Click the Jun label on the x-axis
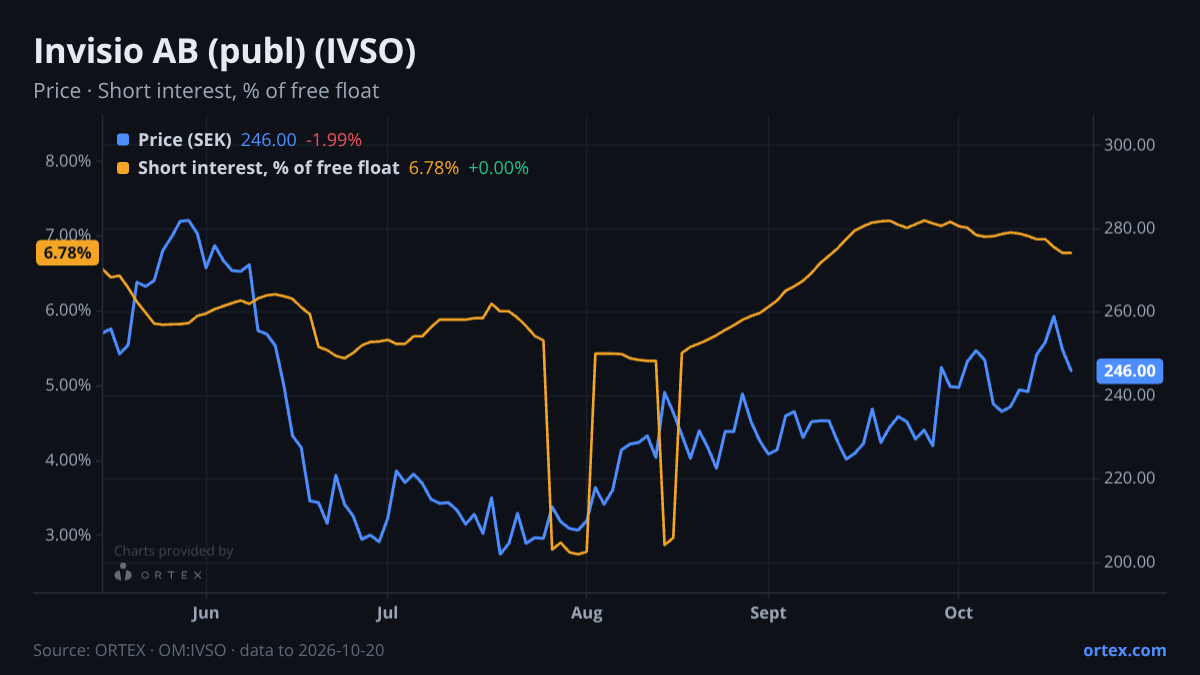This screenshot has height=675, width=1200. (205, 612)
